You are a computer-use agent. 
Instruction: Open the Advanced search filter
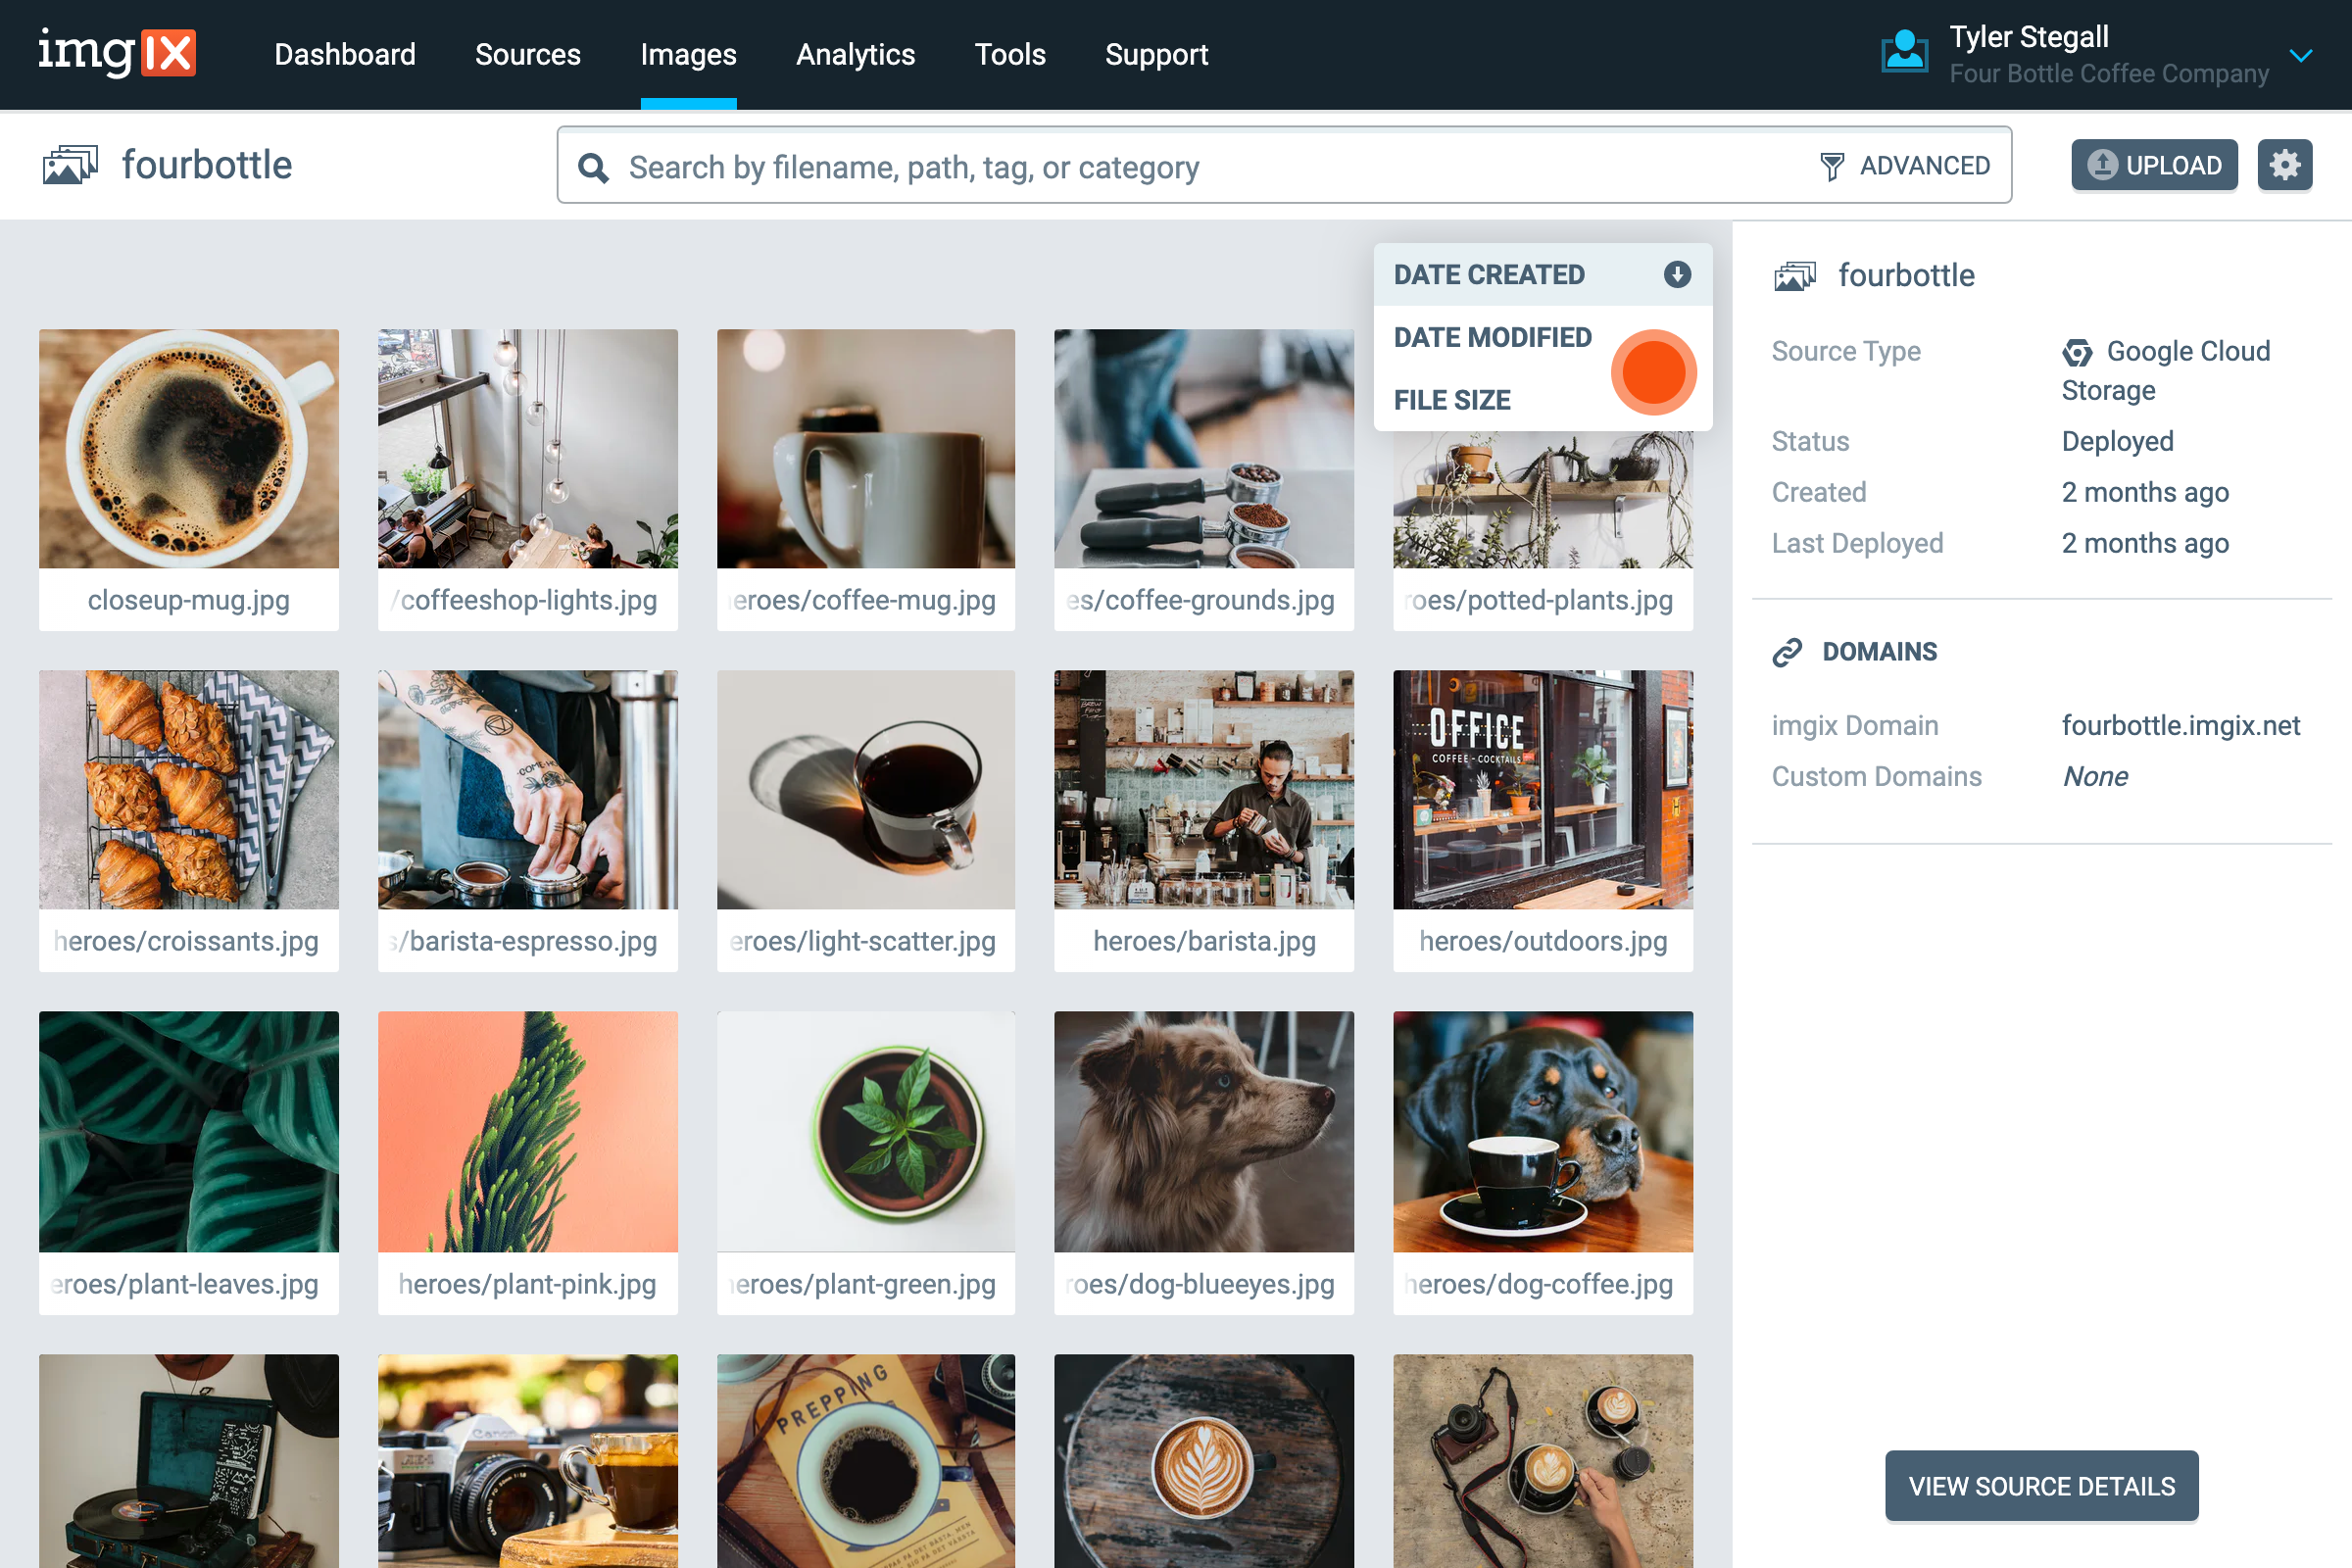pos(1907,165)
